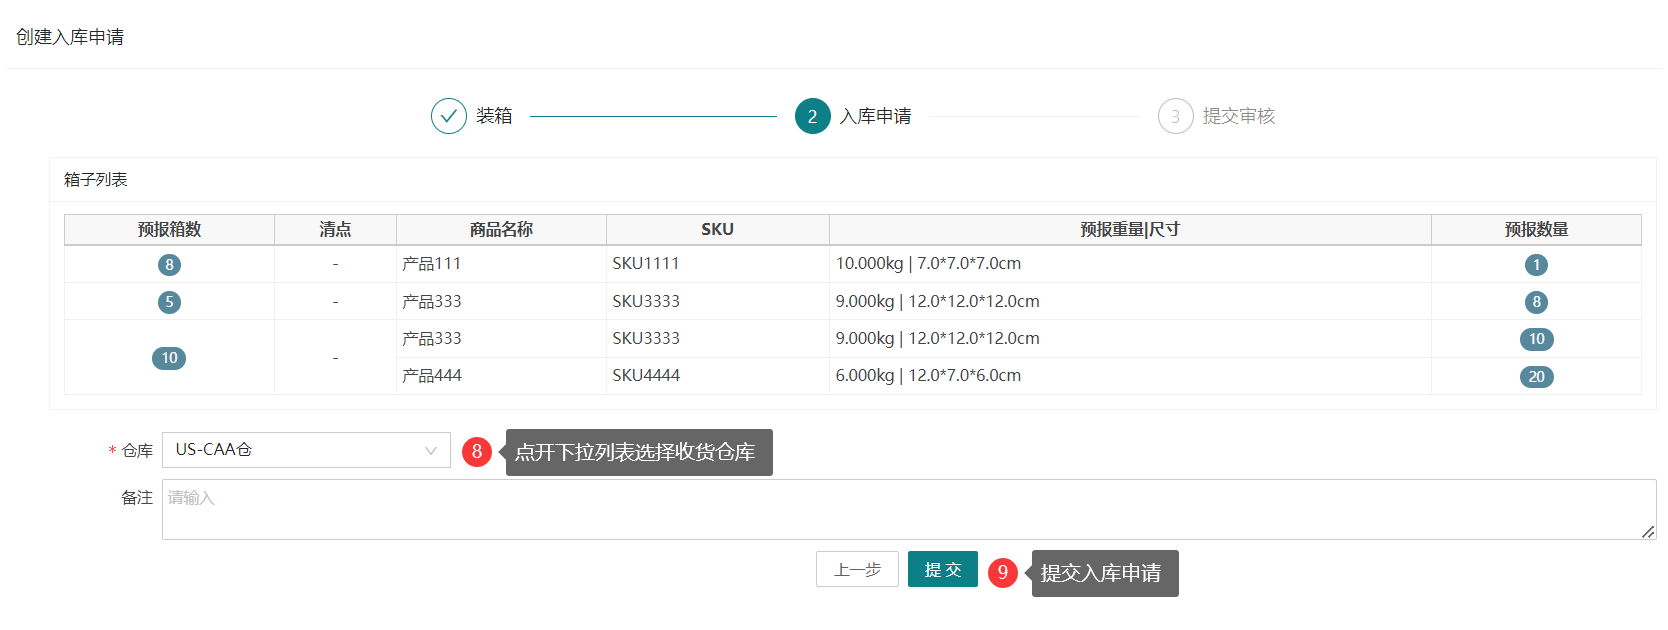Click the 预报箱数 badge showing 8
The image size is (1668, 630).
click(169, 265)
